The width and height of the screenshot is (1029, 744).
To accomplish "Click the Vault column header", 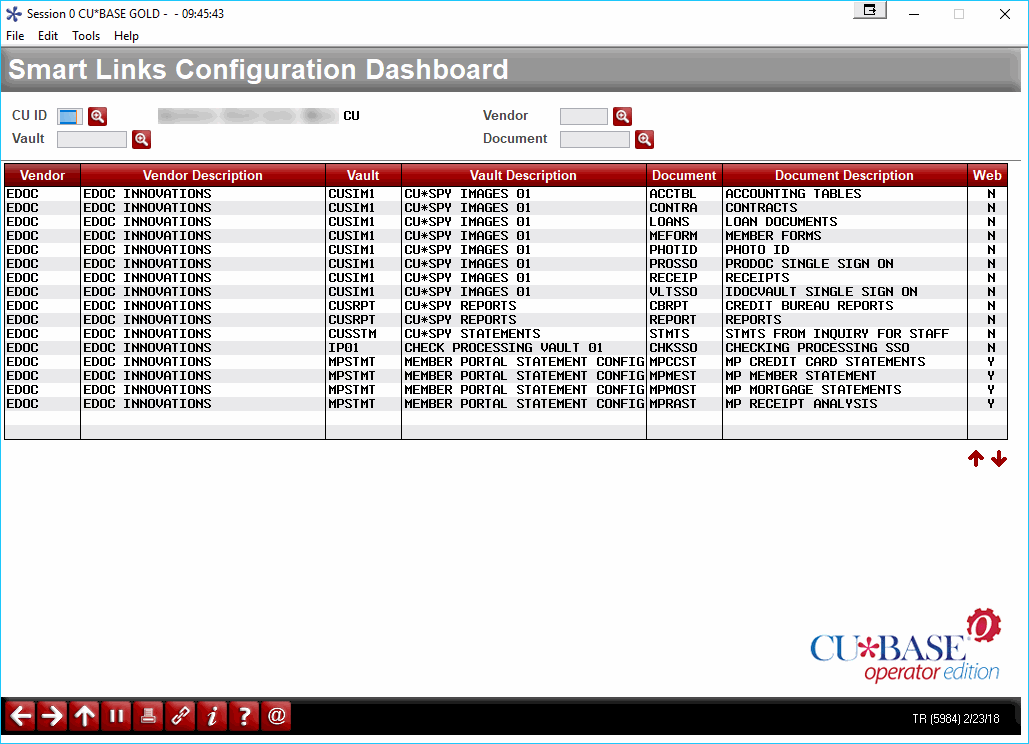I will (x=363, y=175).
